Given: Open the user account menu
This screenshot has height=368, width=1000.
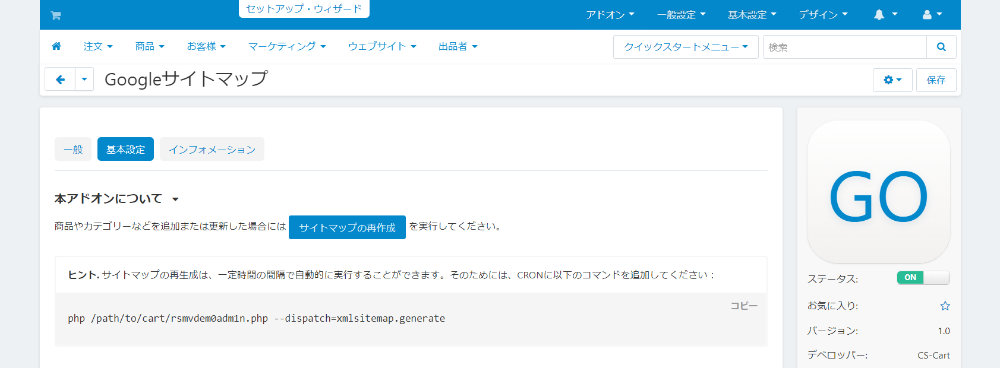Looking at the screenshot, I should click(932, 15).
